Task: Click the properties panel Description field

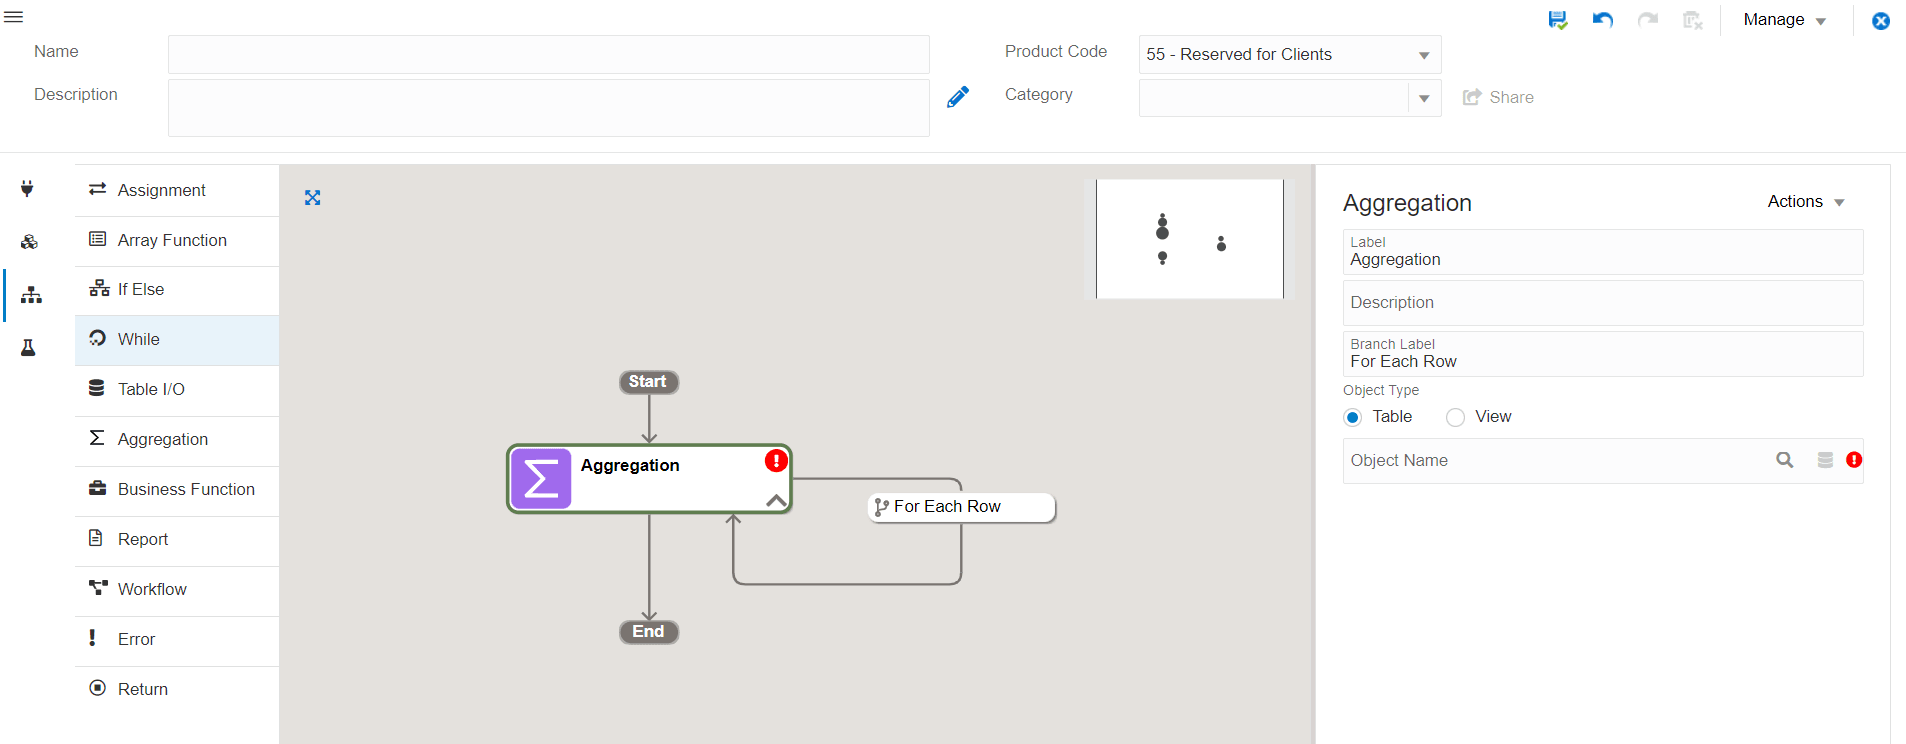Action: pyautogui.click(x=1603, y=303)
